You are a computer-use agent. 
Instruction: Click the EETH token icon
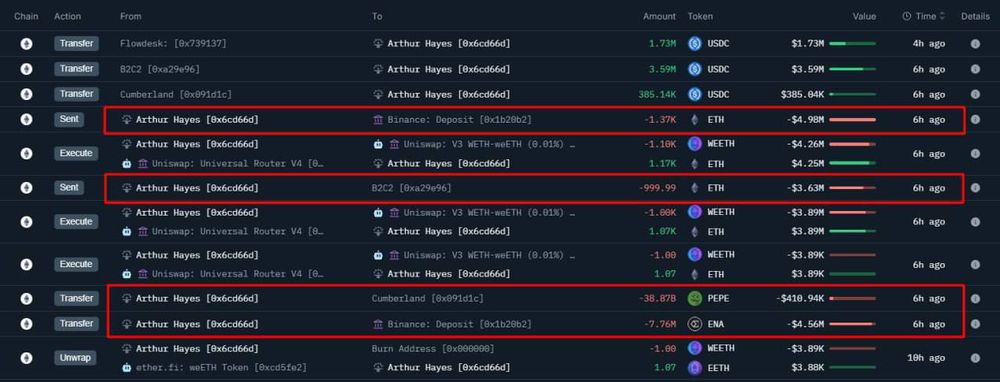point(695,368)
